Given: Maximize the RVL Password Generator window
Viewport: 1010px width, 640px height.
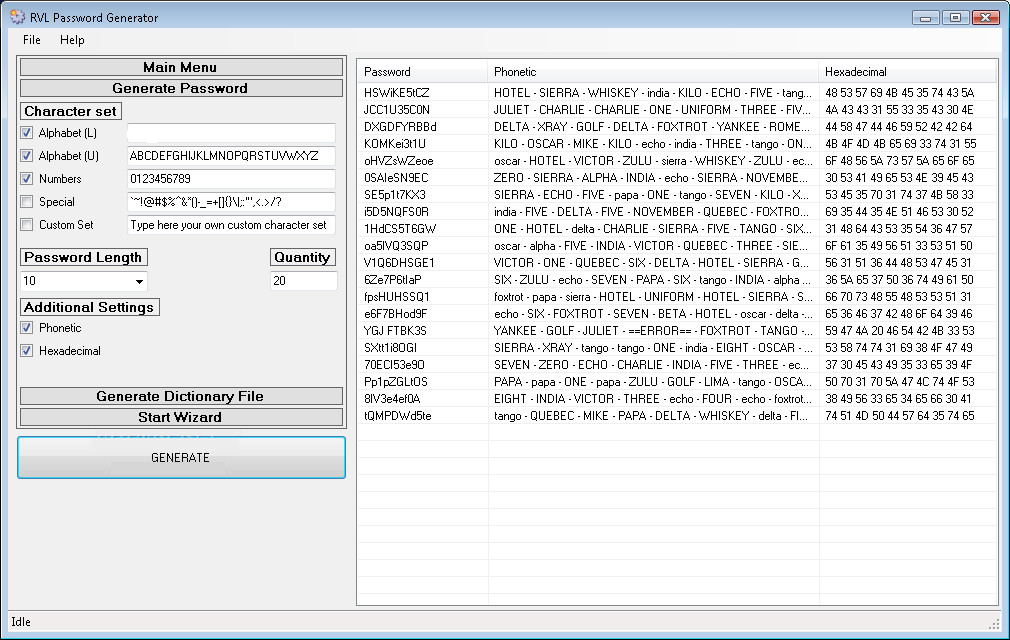Looking at the screenshot, I should pyautogui.click(x=955, y=18).
